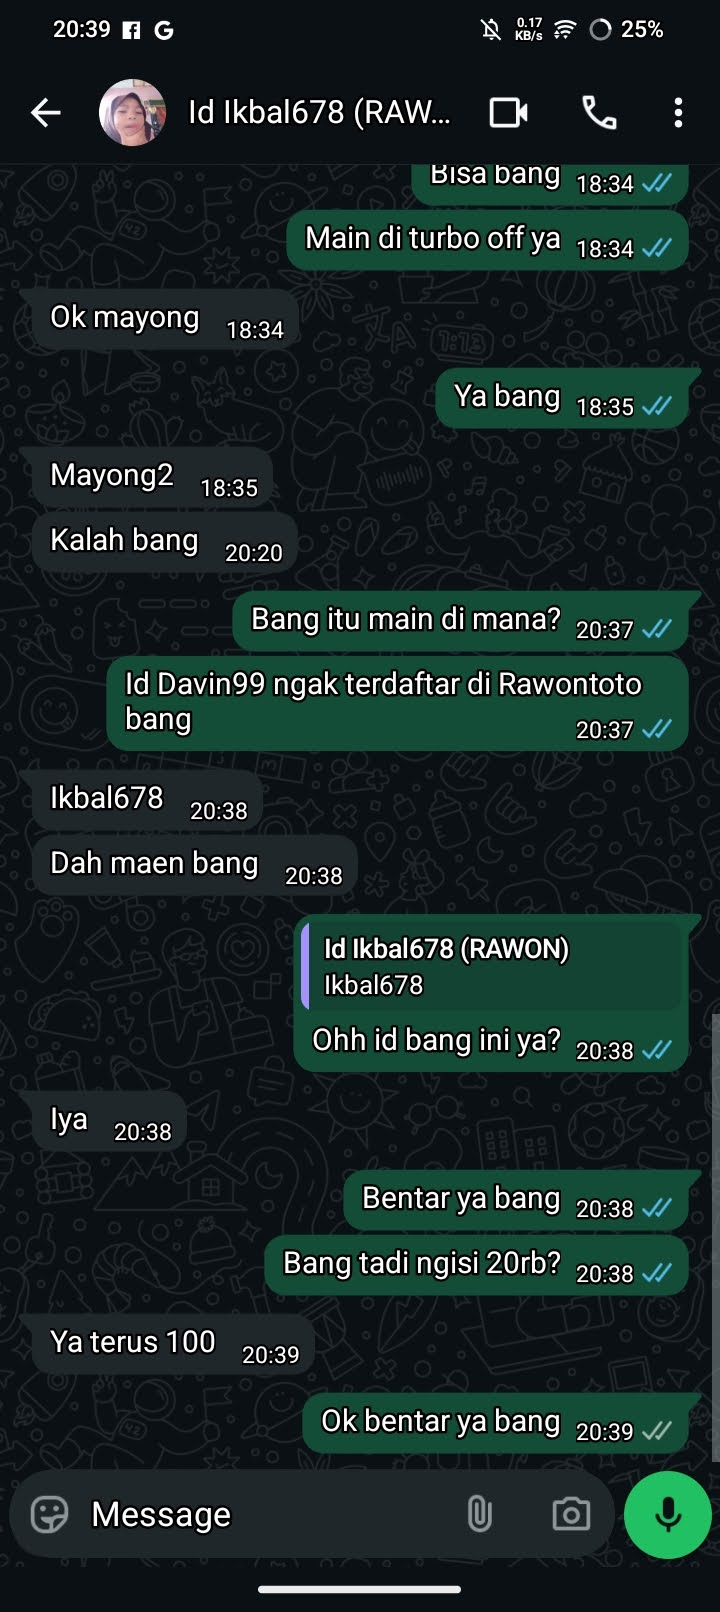The width and height of the screenshot is (720, 1612).
Task: Open the emoji sticker picker
Action: point(50,1515)
